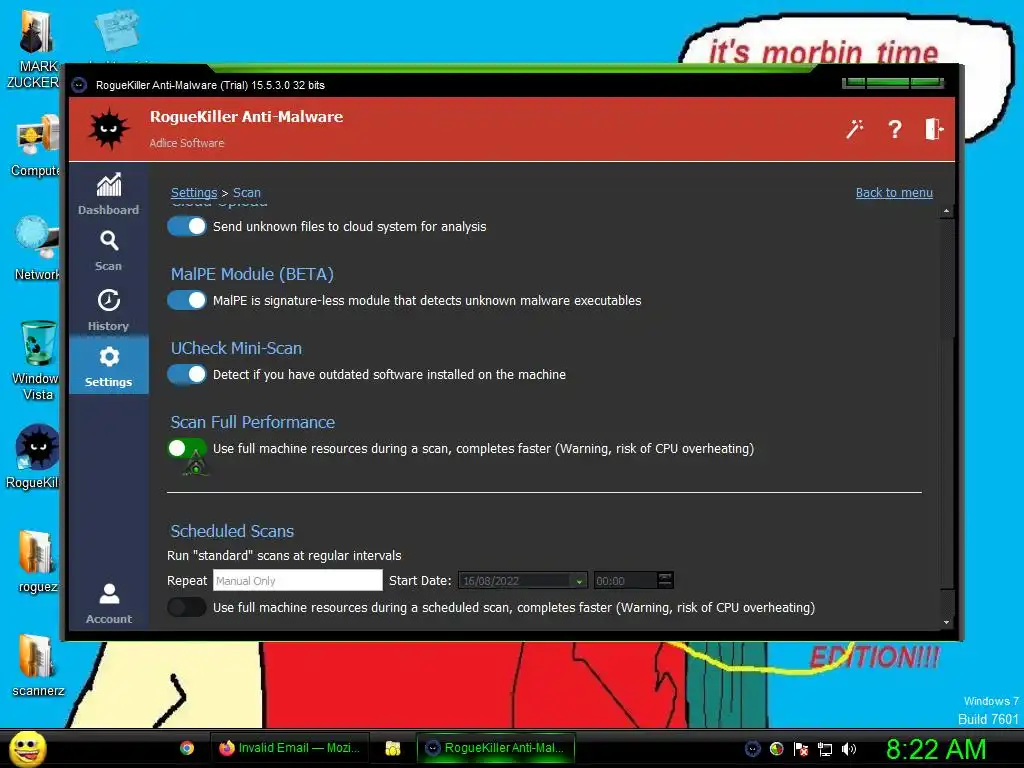Image resolution: width=1024 pixels, height=768 pixels.
Task: Click the RogueKiller Anti-Mal taskbar button
Action: tap(495, 748)
